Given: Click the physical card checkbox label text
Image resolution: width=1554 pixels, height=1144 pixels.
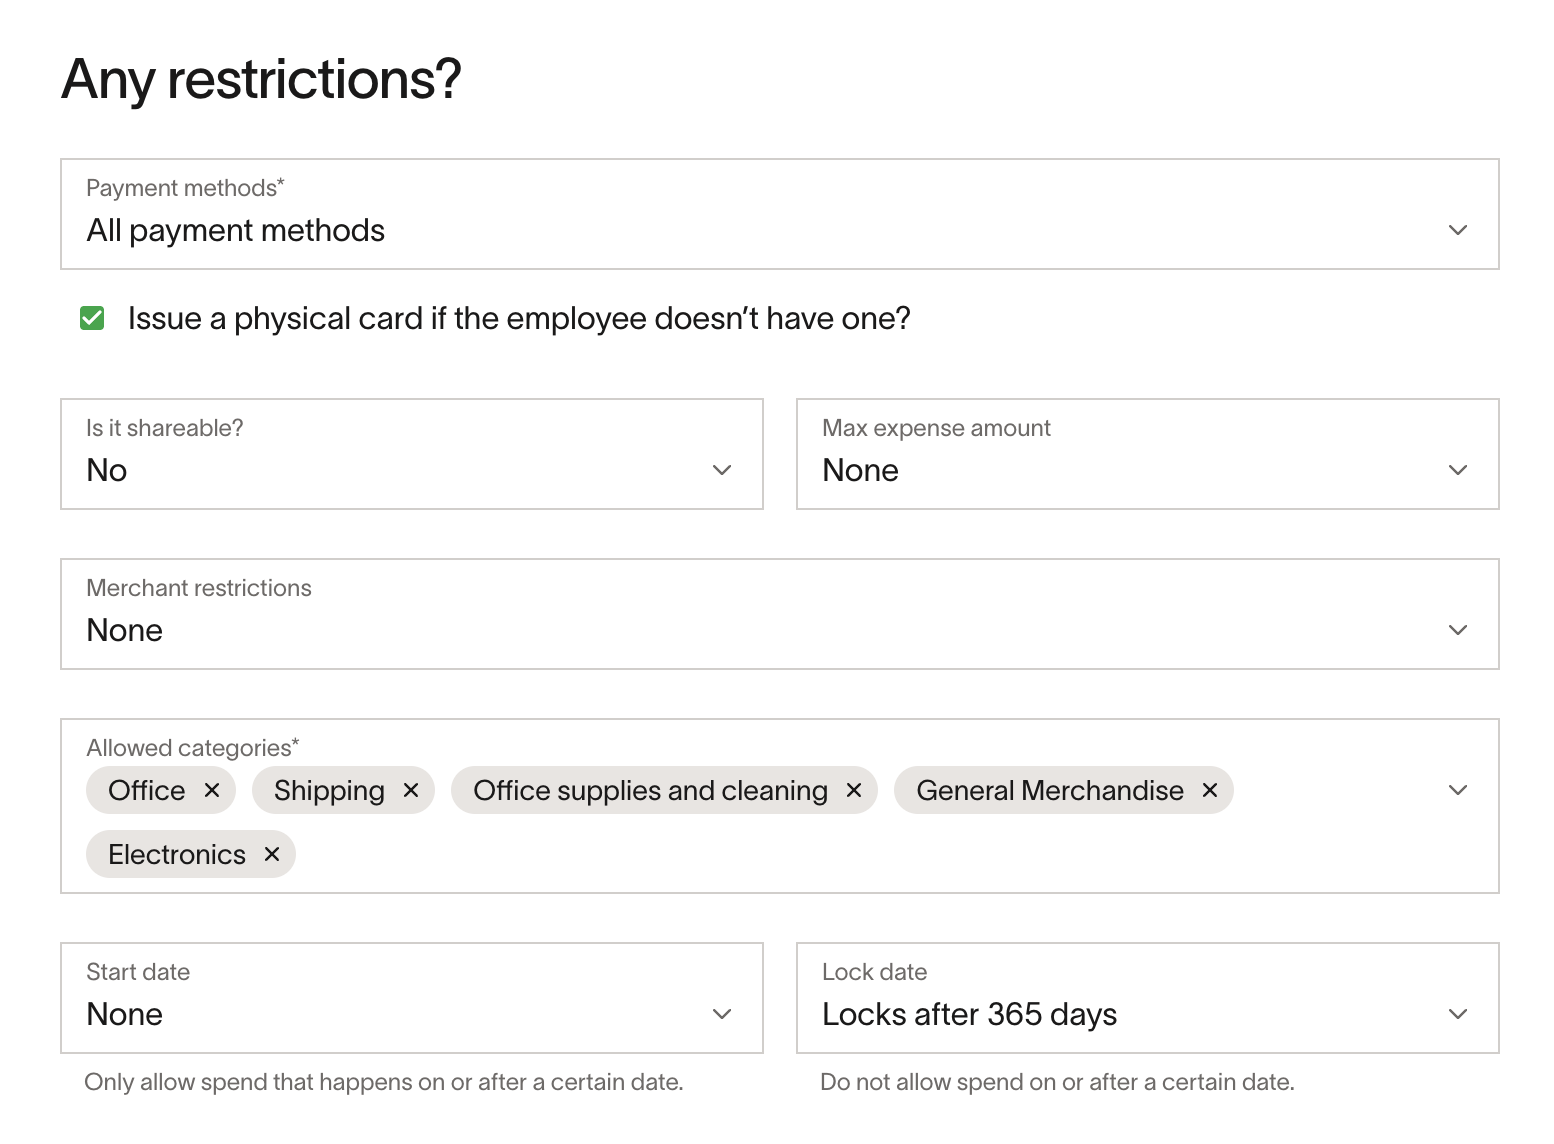Looking at the screenshot, I should point(519,319).
